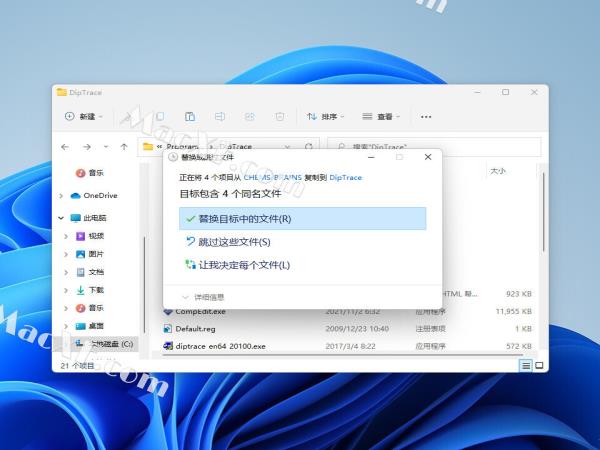Expand the Pictures tree node
This screenshot has width=600, height=450.
[66, 254]
